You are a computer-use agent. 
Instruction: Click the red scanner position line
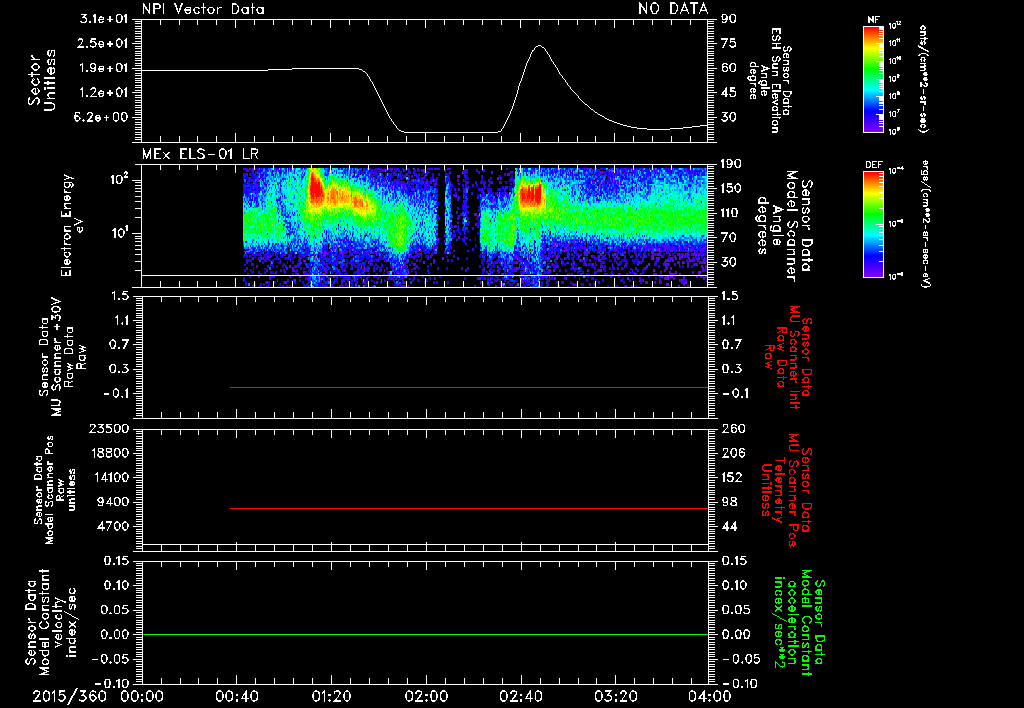pos(469,508)
